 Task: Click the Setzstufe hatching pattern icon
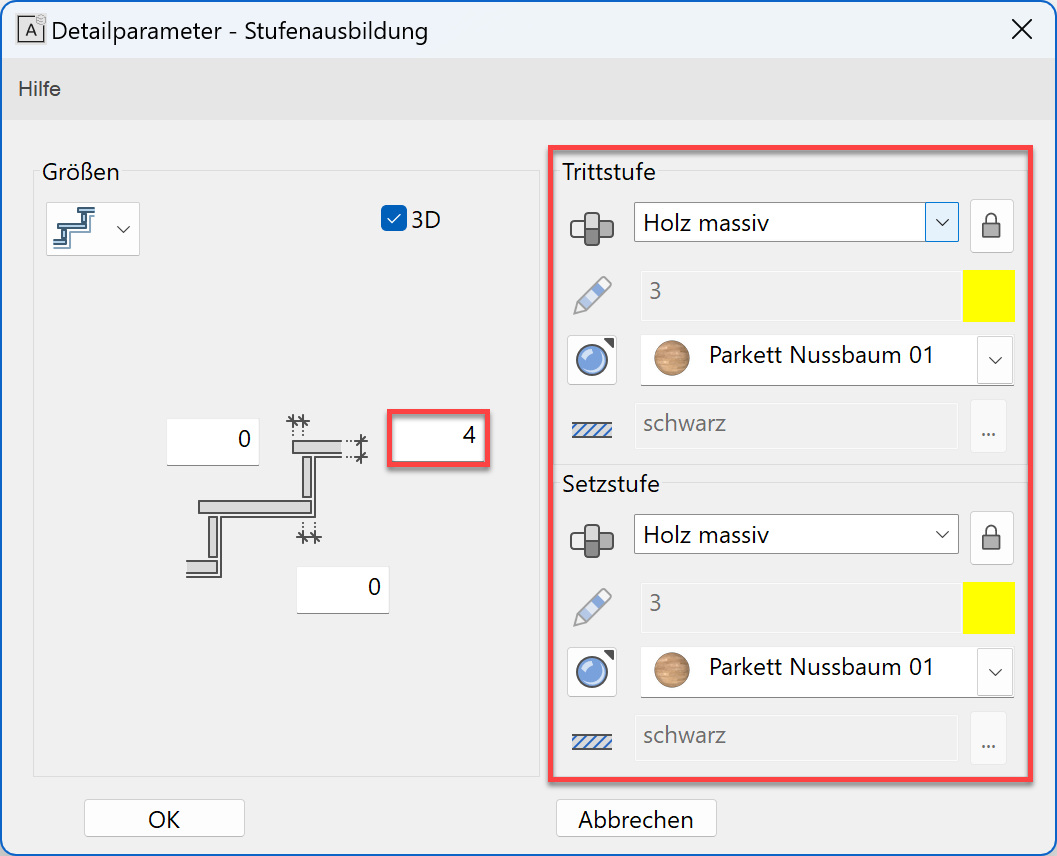click(591, 741)
